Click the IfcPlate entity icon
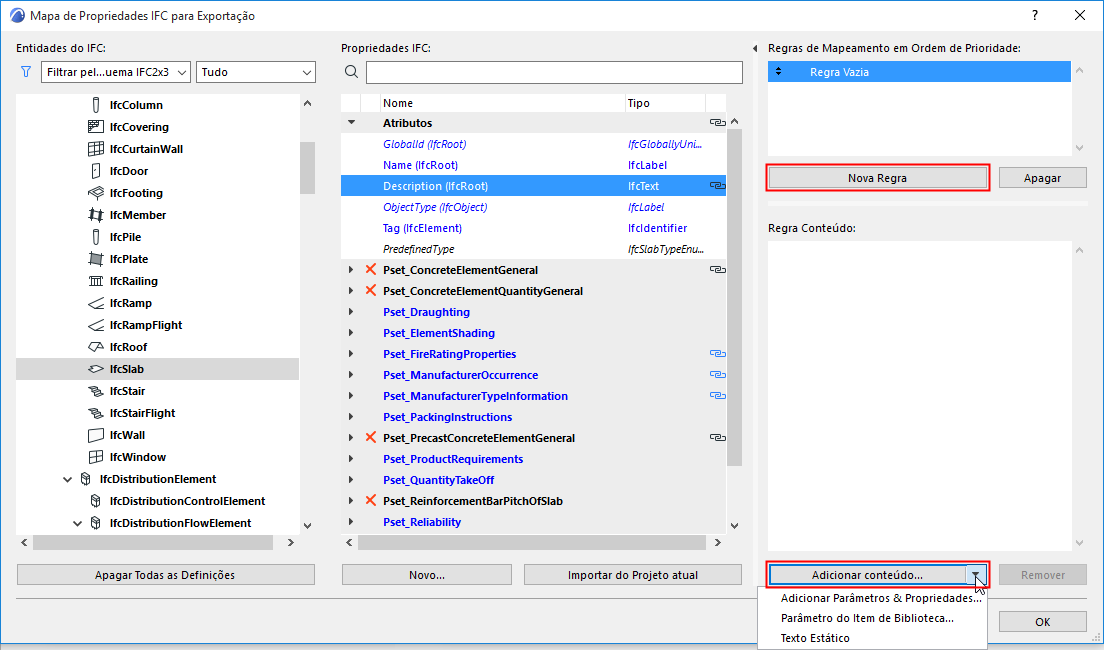 96,258
